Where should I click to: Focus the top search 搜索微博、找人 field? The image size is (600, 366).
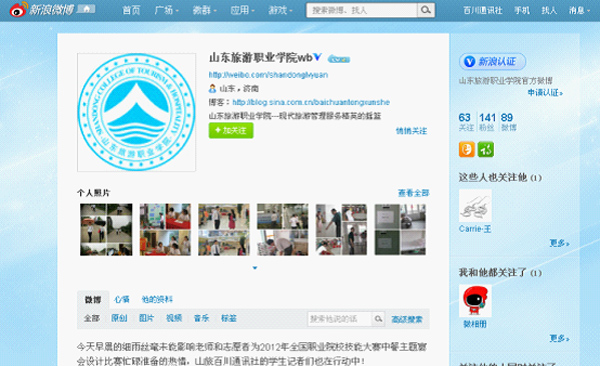pyautogui.click(x=362, y=10)
